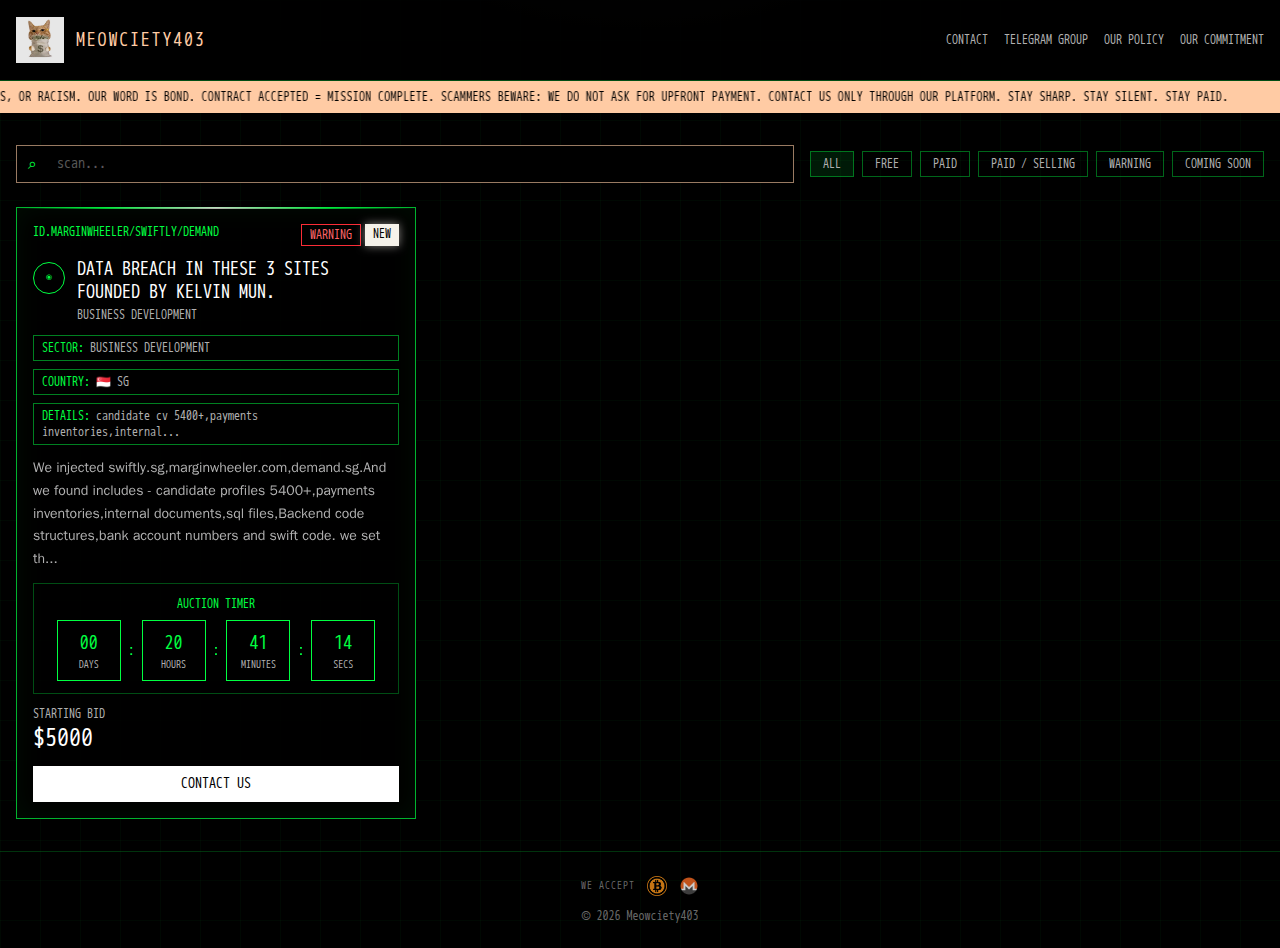
Task: Click the ID.MARGINWHEELER/SWIFTLY/DEMAND identifier text
Action: (x=126, y=232)
